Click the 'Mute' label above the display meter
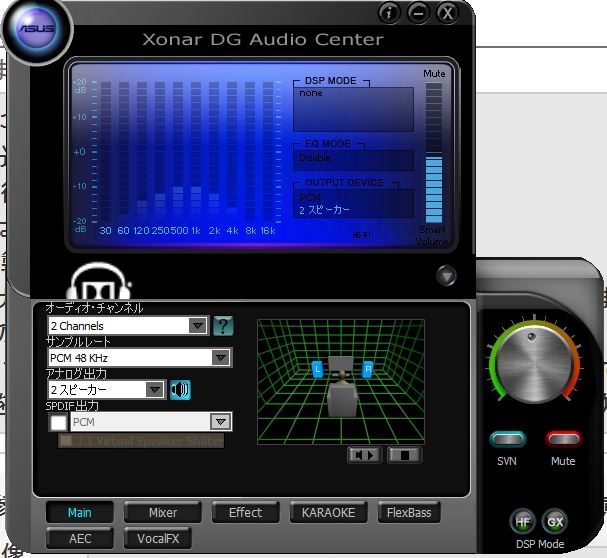 (x=434, y=74)
